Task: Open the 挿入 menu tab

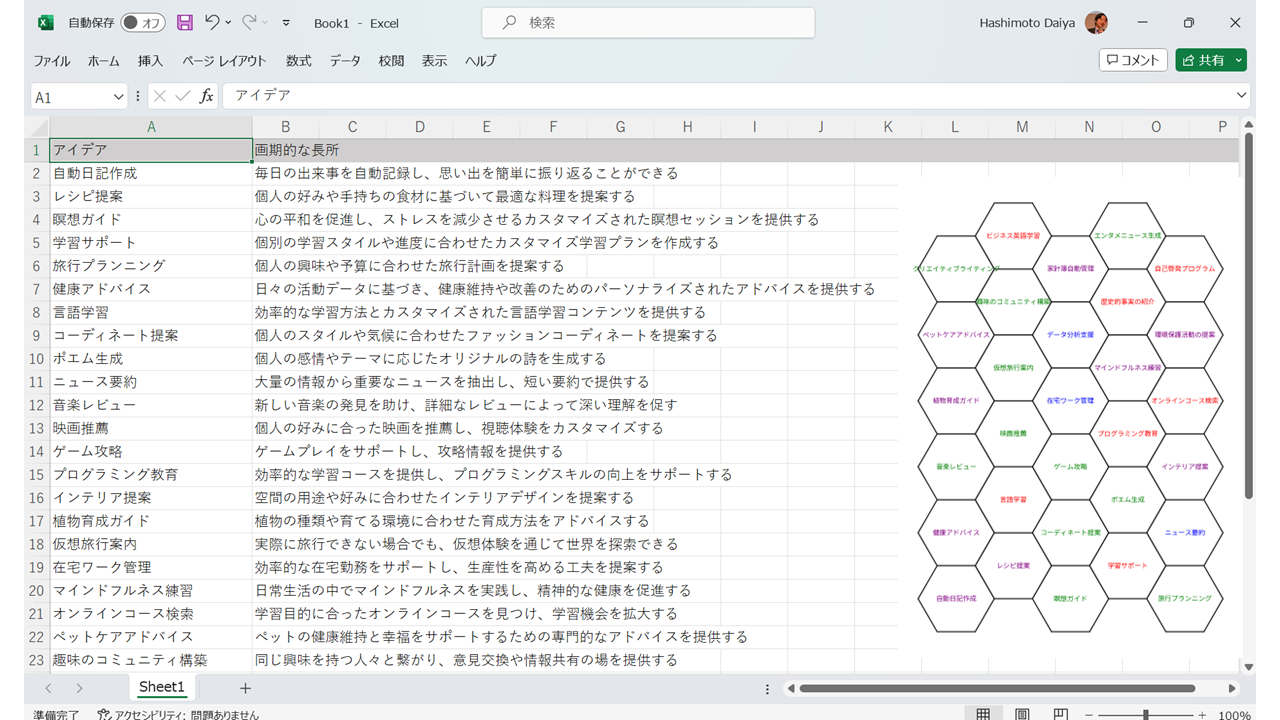Action: (150, 61)
